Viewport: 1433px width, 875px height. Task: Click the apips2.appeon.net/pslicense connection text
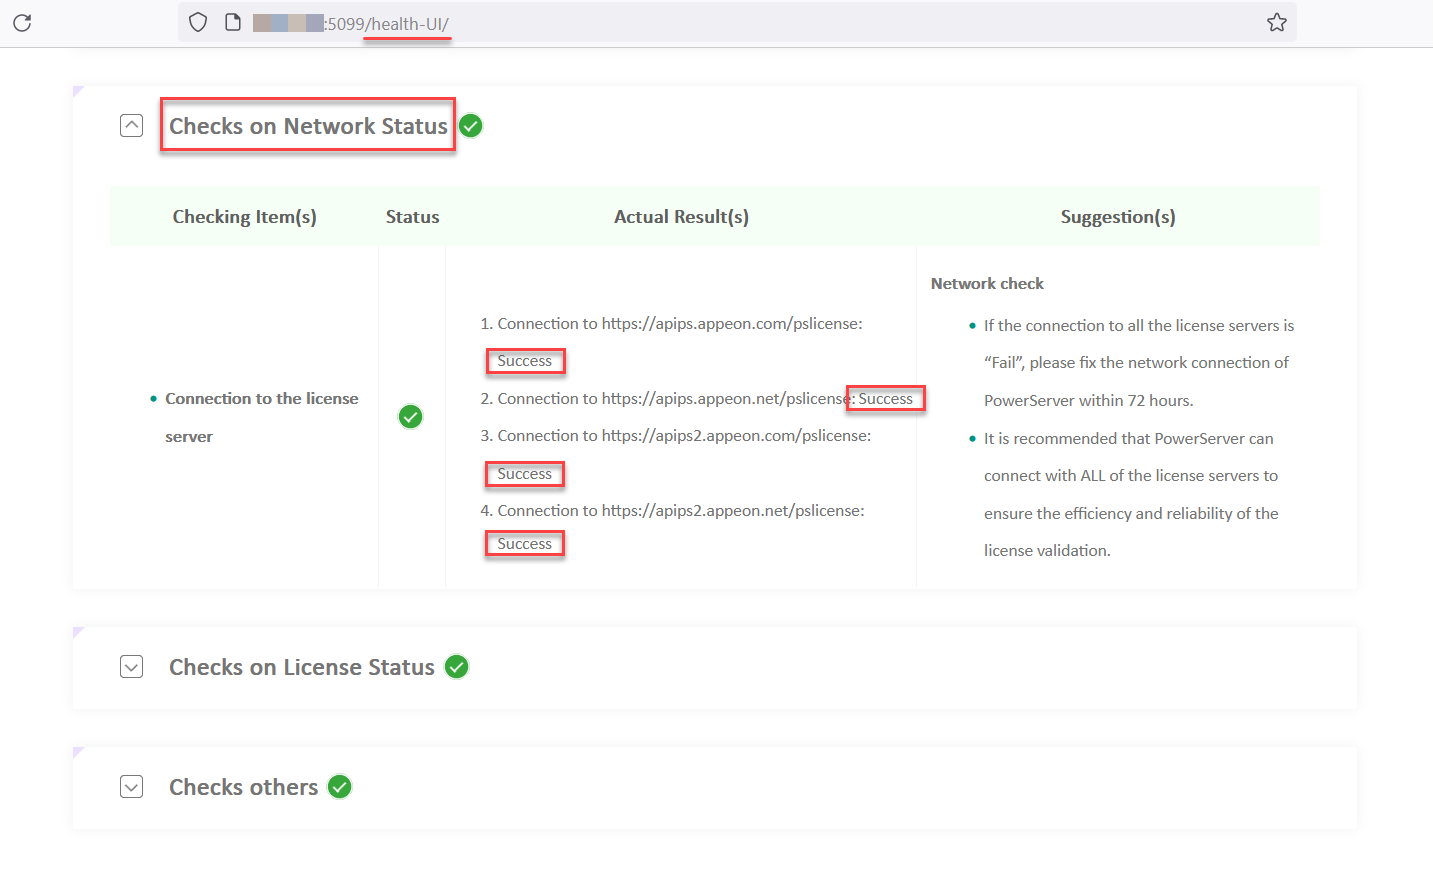[680, 511]
